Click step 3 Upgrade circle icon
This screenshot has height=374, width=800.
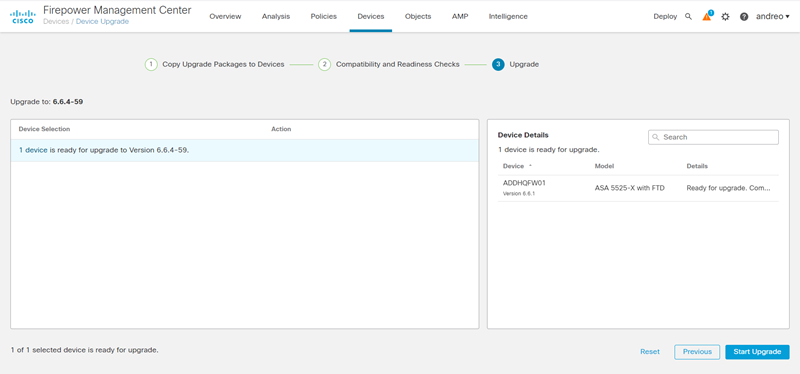coord(498,65)
